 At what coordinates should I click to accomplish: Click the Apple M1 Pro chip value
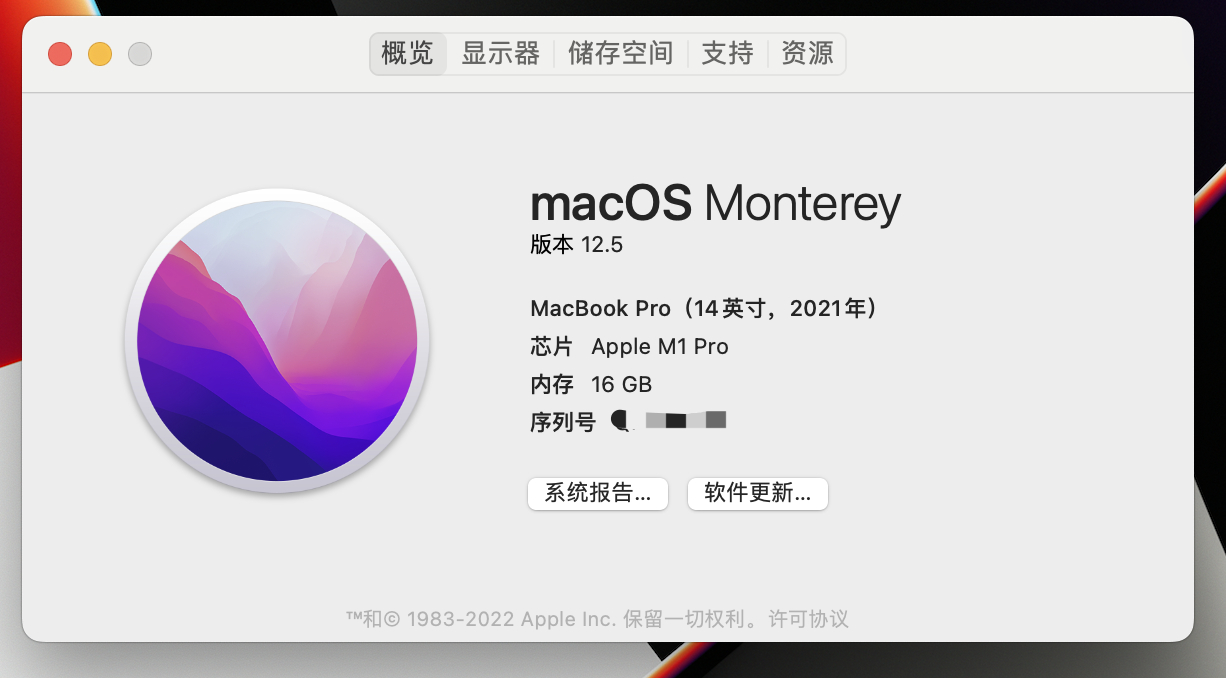660,347
